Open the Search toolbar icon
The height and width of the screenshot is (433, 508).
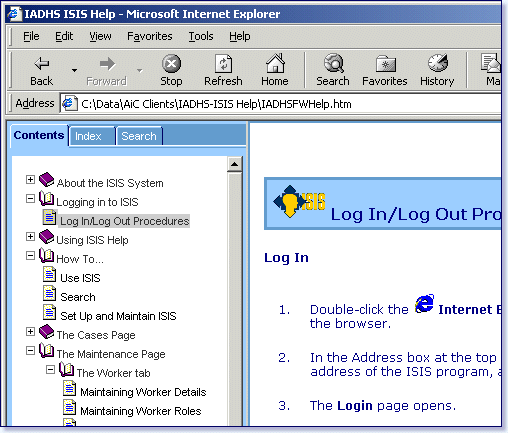pyautogui.click(x=334, y=63)
